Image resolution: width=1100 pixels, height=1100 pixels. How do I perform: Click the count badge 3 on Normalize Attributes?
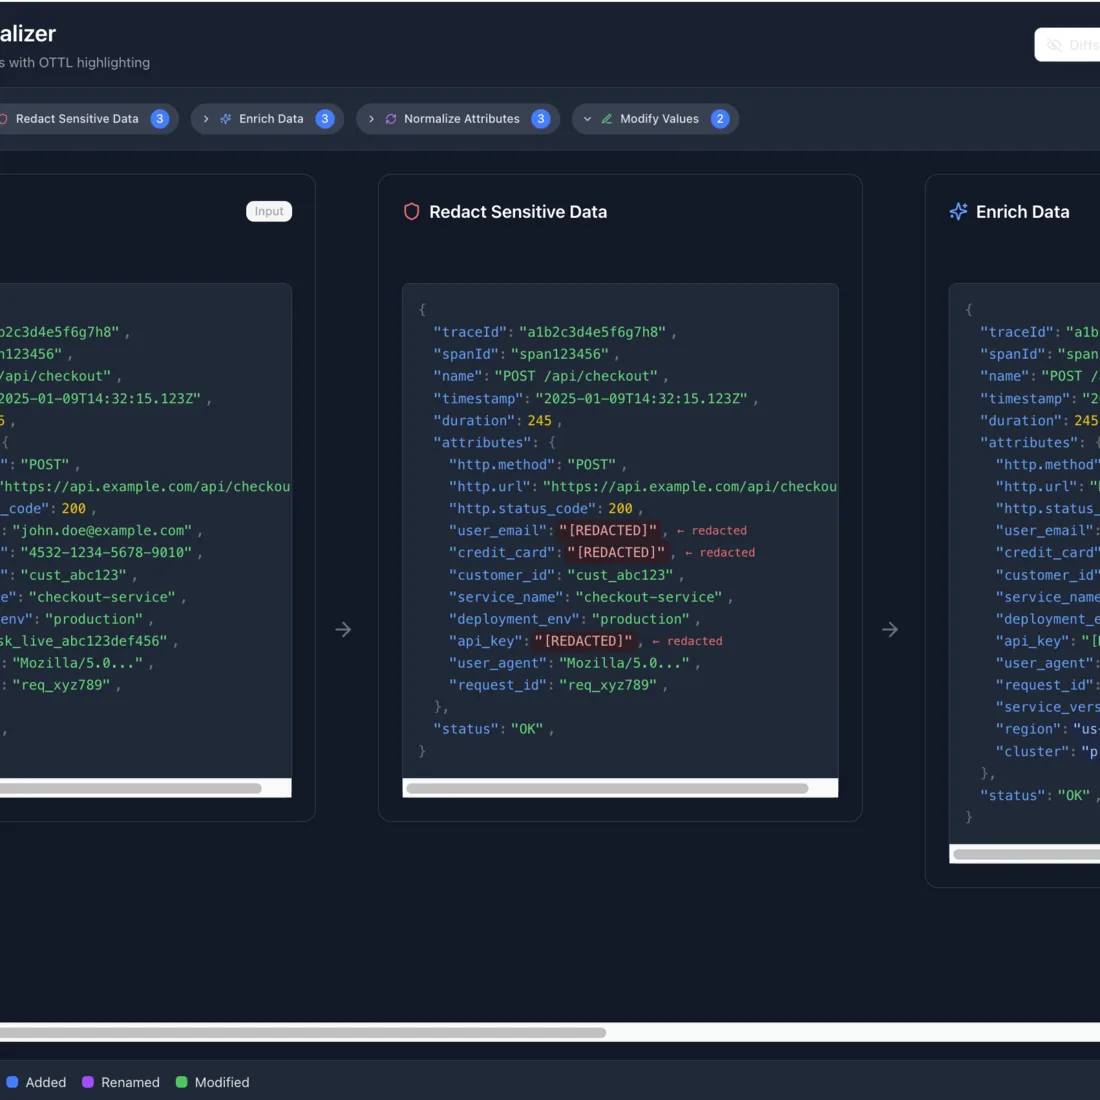541,119
